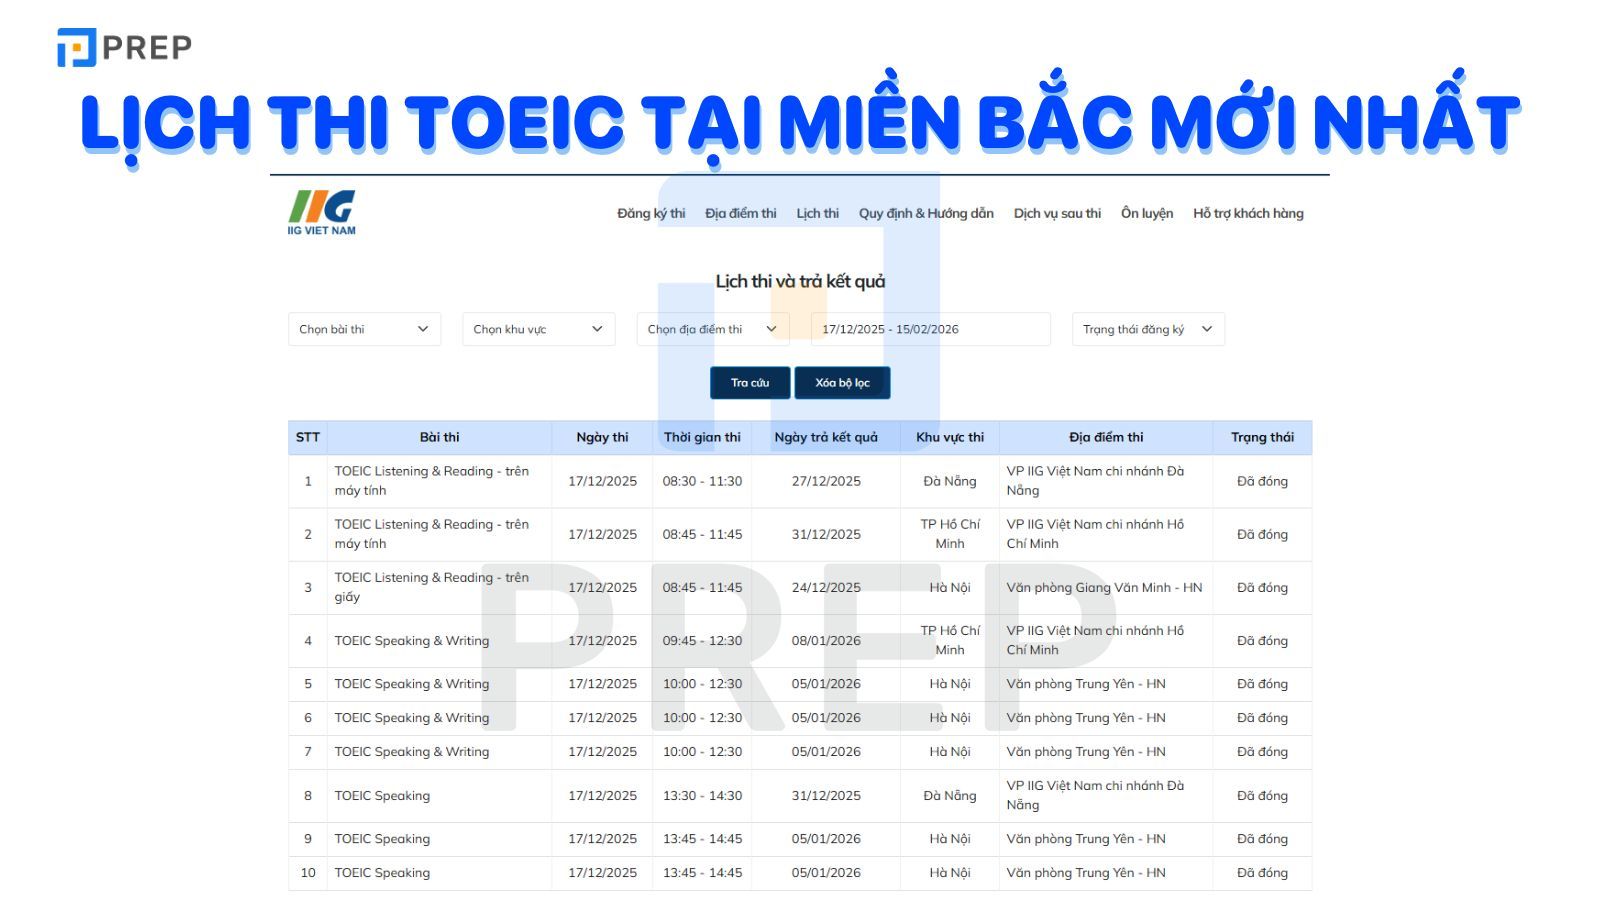
Task: Open "Hỗ trợ khách hàng" from the navbar
Action: tap(1247, 213)
